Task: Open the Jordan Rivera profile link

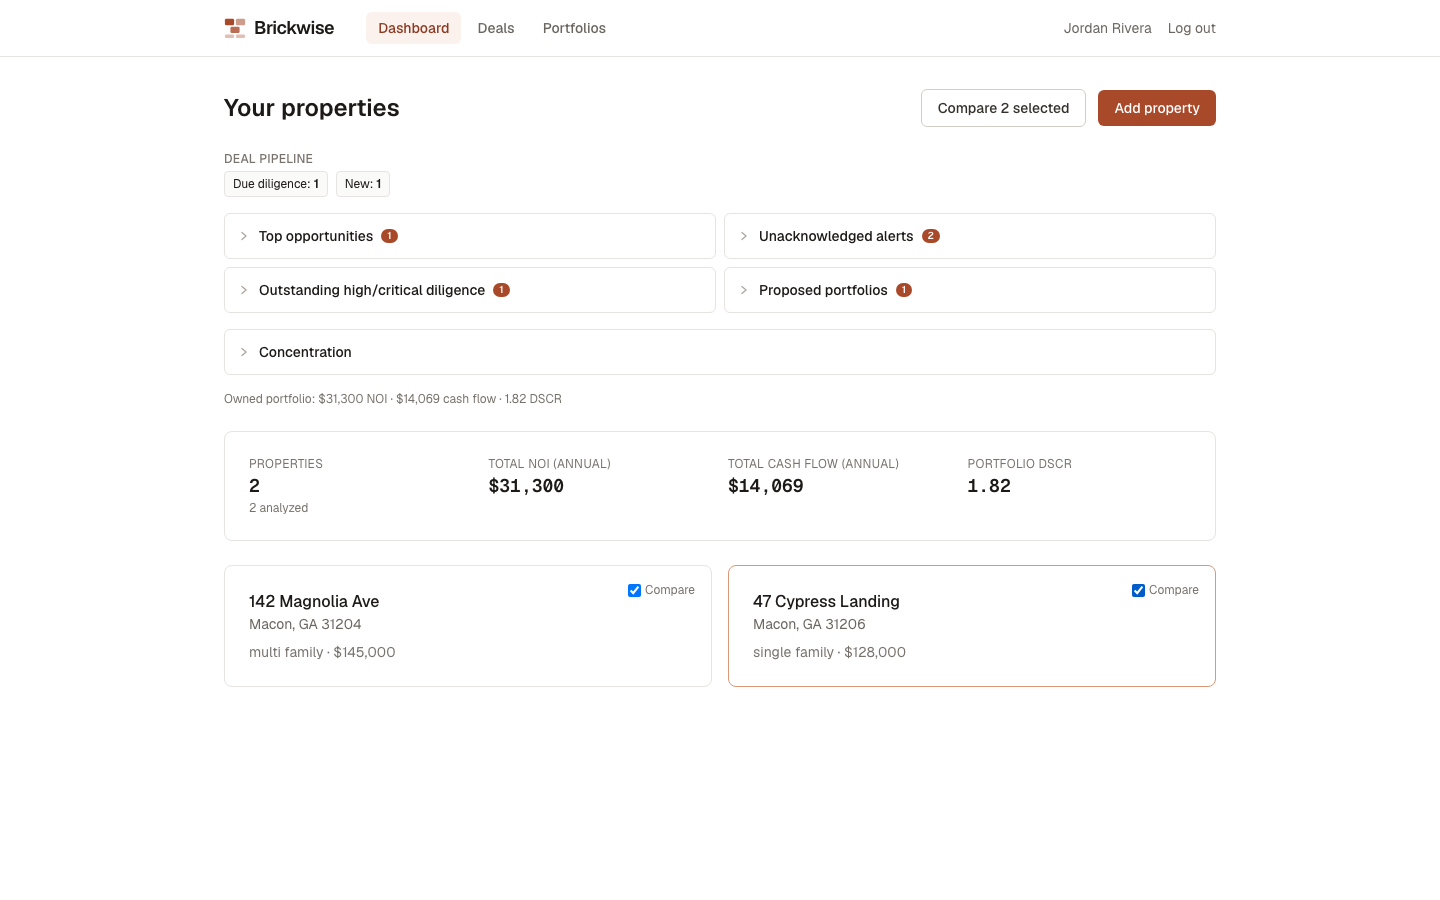Action: tap(1107, 28)
